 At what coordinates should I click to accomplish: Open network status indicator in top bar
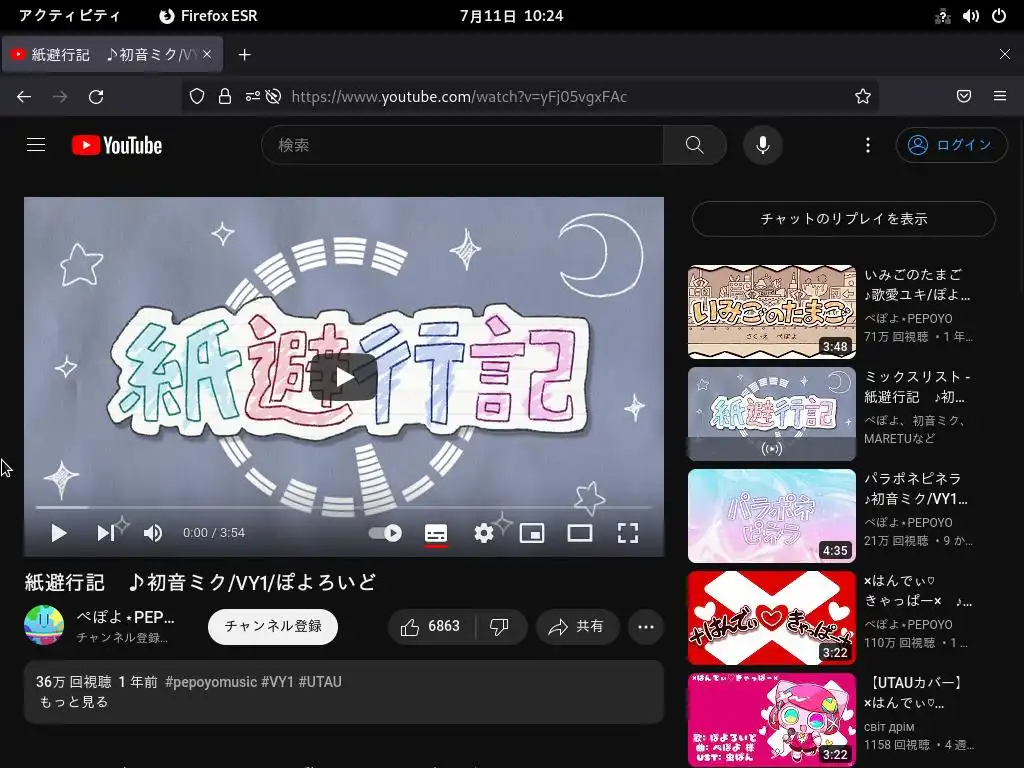coord(942,16)
